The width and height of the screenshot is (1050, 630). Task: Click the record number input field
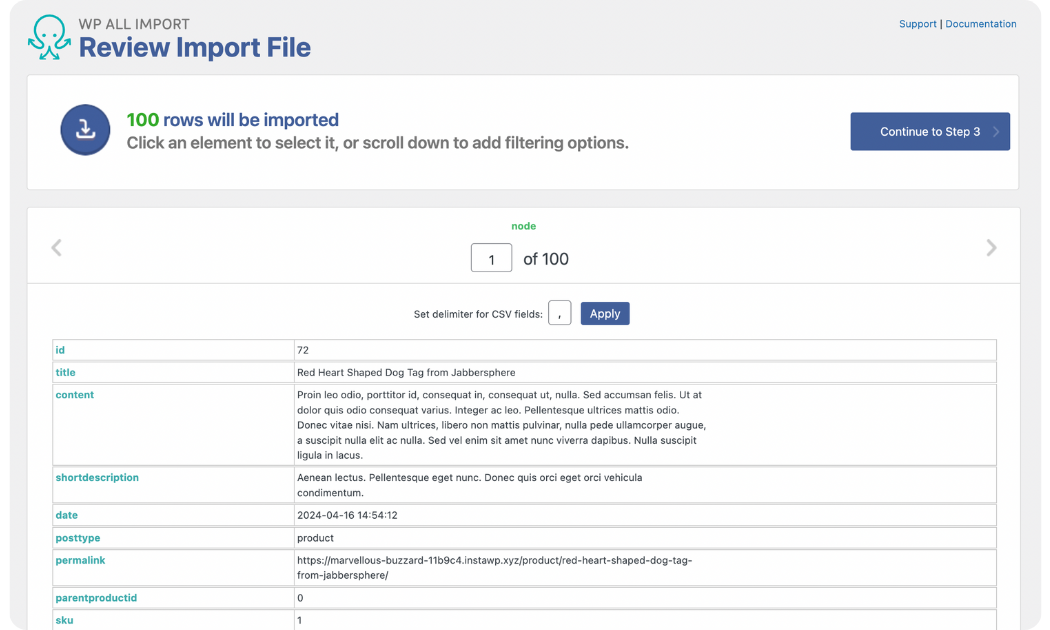[491, 259]
